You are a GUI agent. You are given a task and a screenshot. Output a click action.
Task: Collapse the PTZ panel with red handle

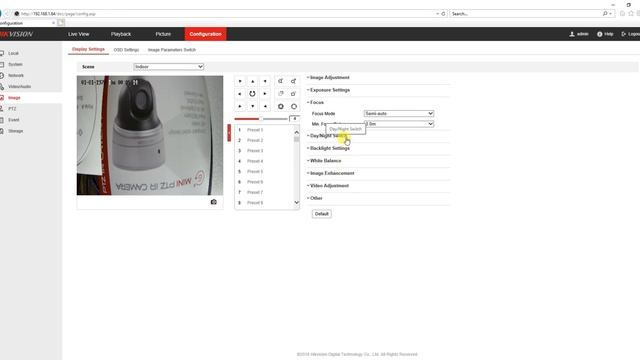coord(229,133)
